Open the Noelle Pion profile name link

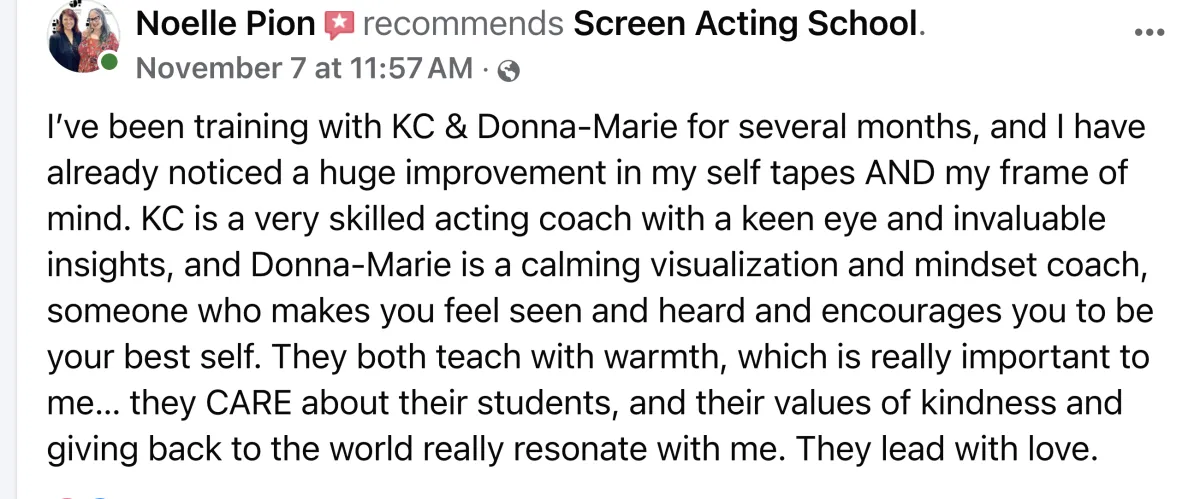pos(225,25)
